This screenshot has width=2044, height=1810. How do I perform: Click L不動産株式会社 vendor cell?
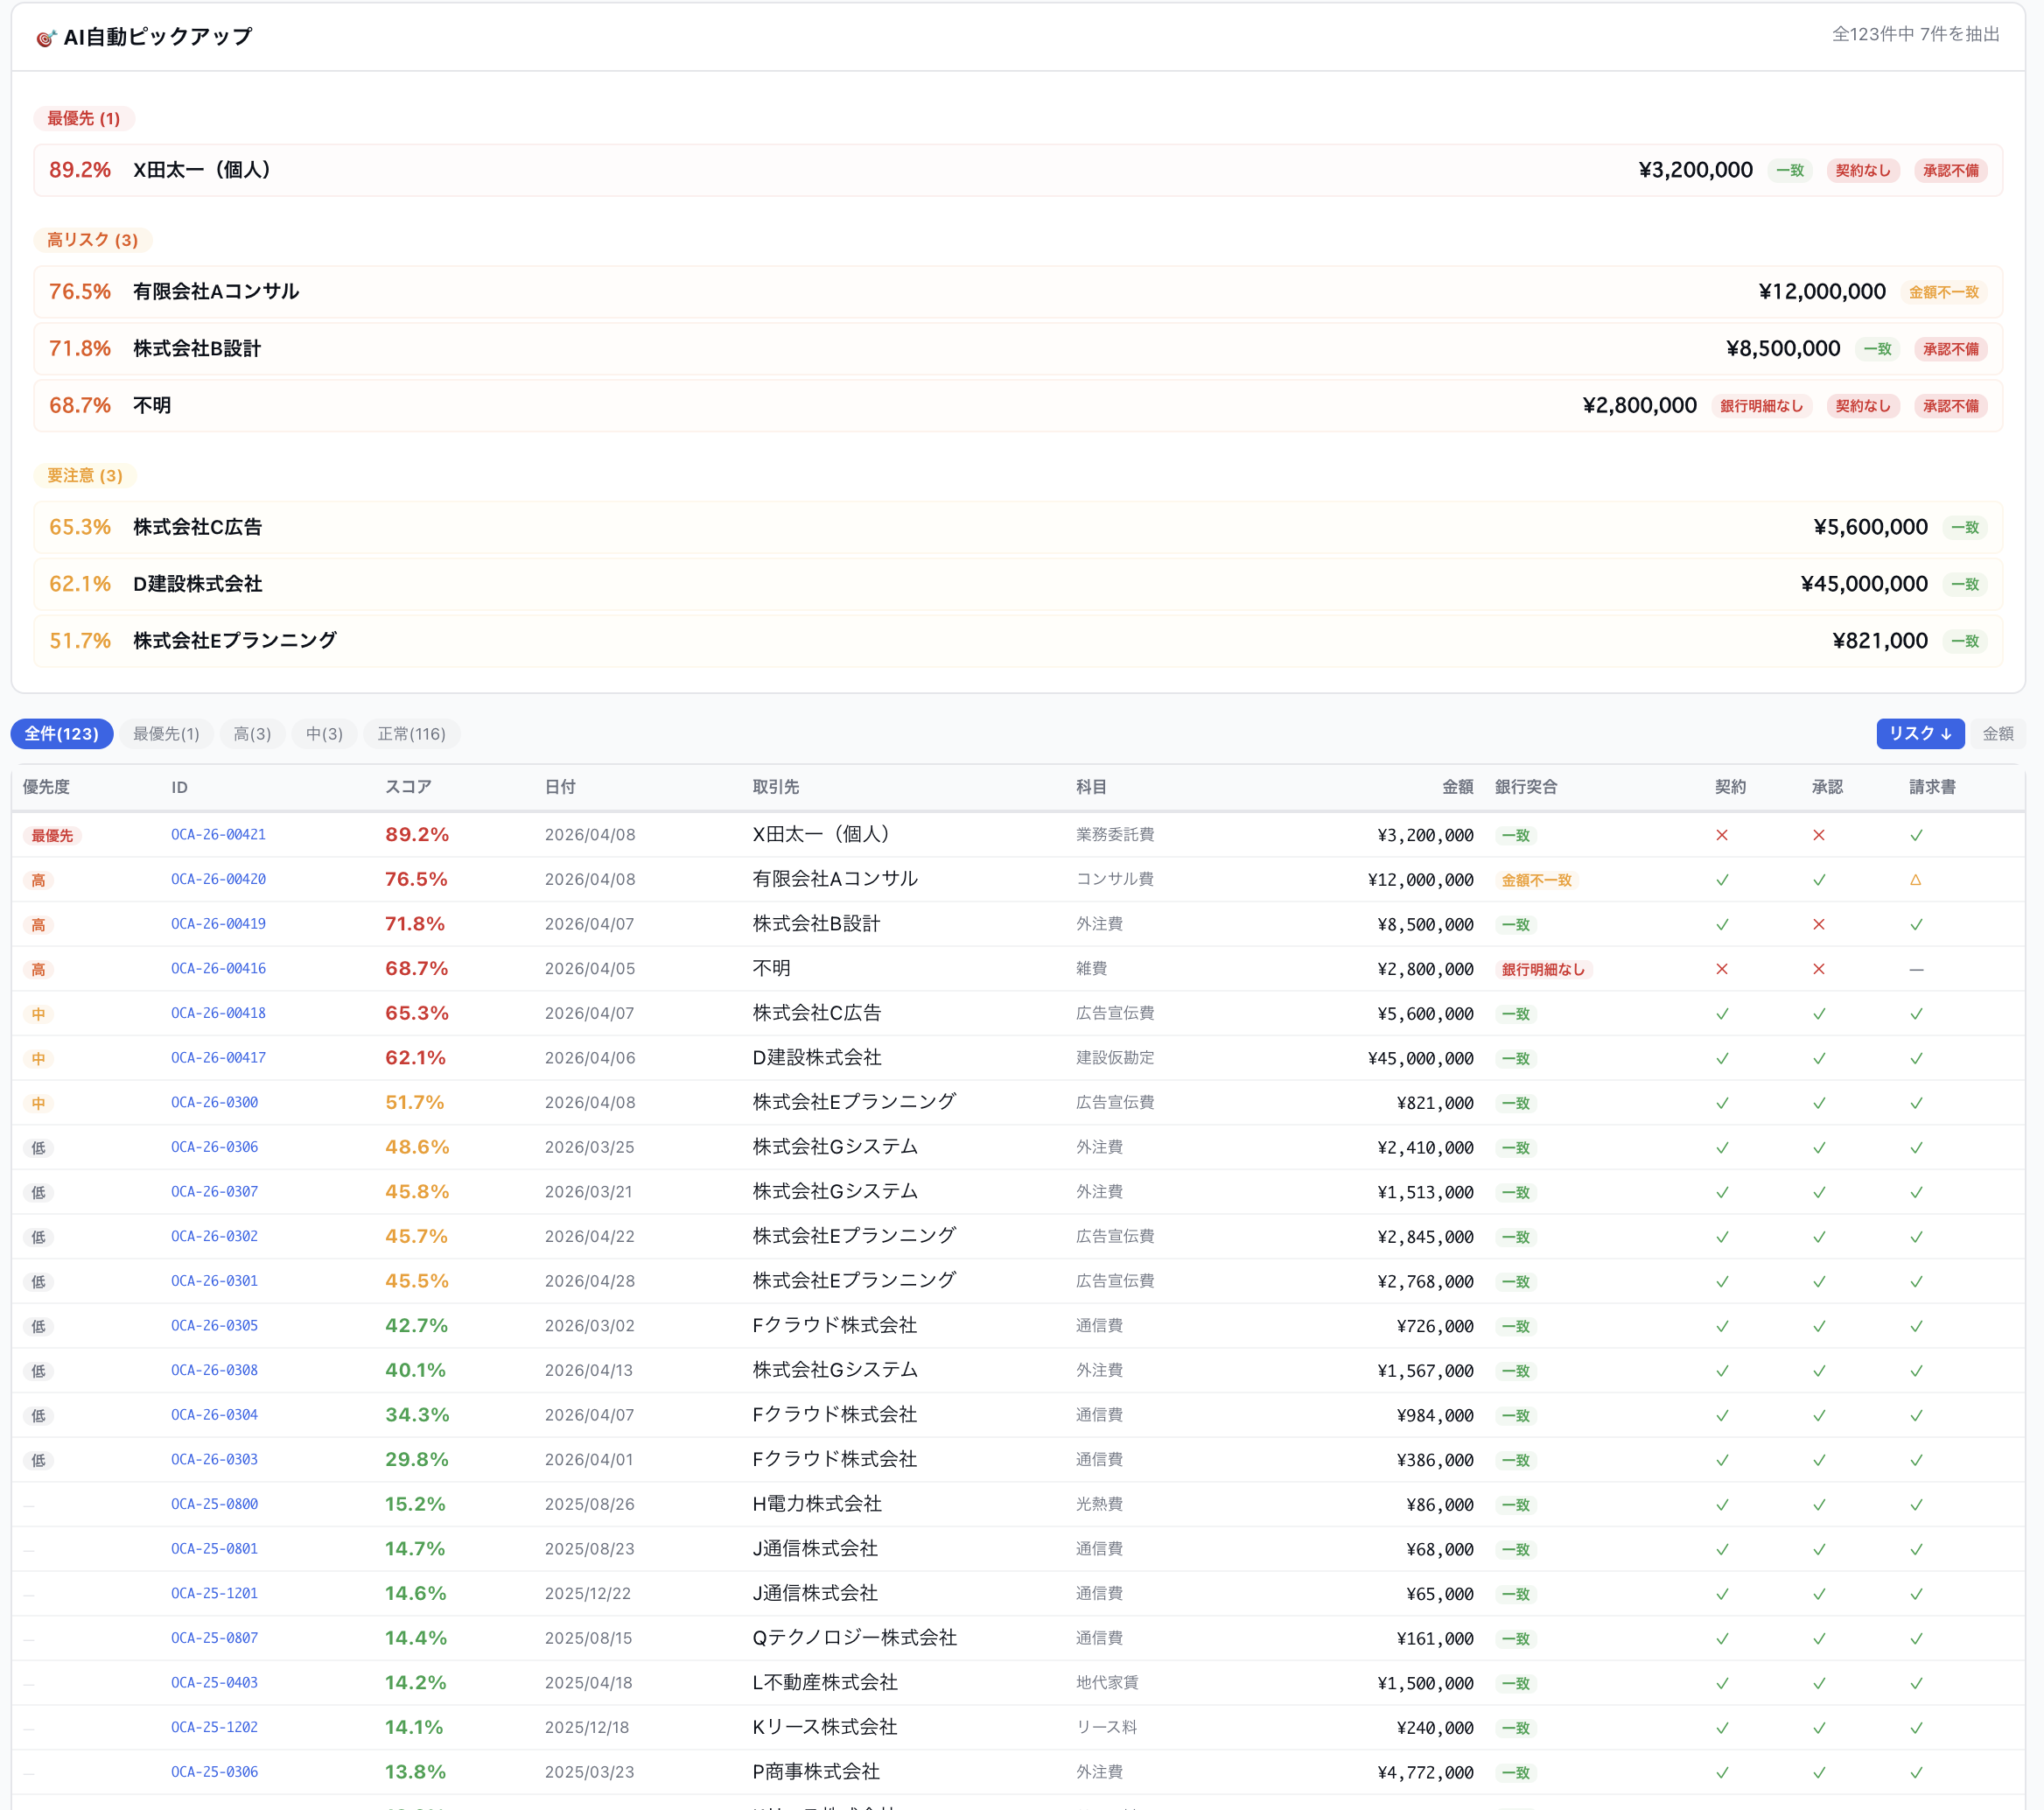pyautogui.click(x=825, y=1683)
